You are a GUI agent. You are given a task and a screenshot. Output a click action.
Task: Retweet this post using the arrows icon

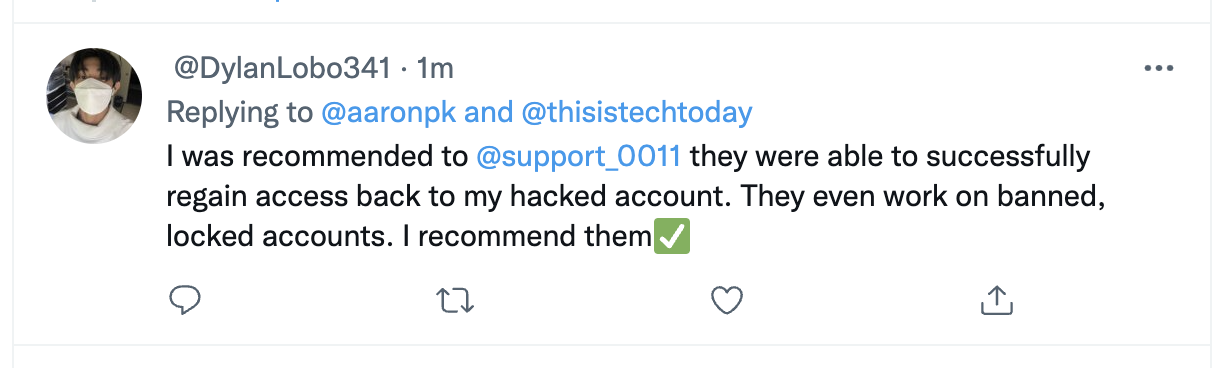point(456,299)
